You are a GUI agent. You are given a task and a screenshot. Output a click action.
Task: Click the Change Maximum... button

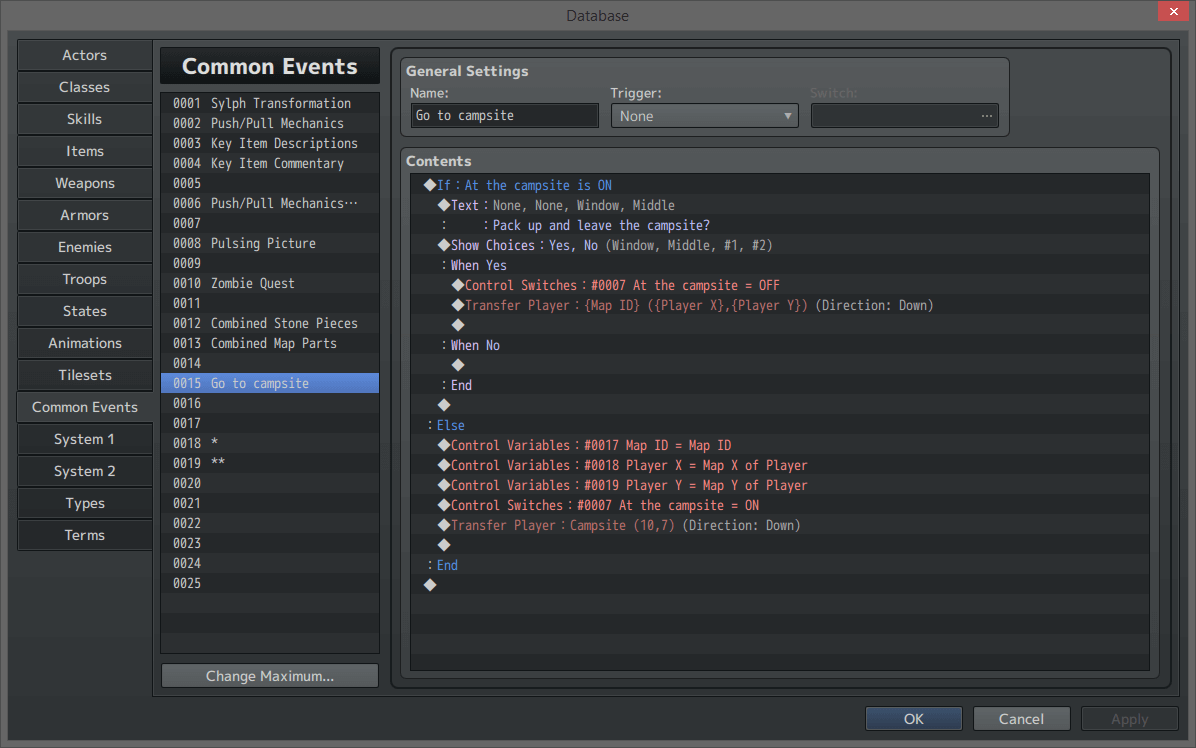(270, 676)
